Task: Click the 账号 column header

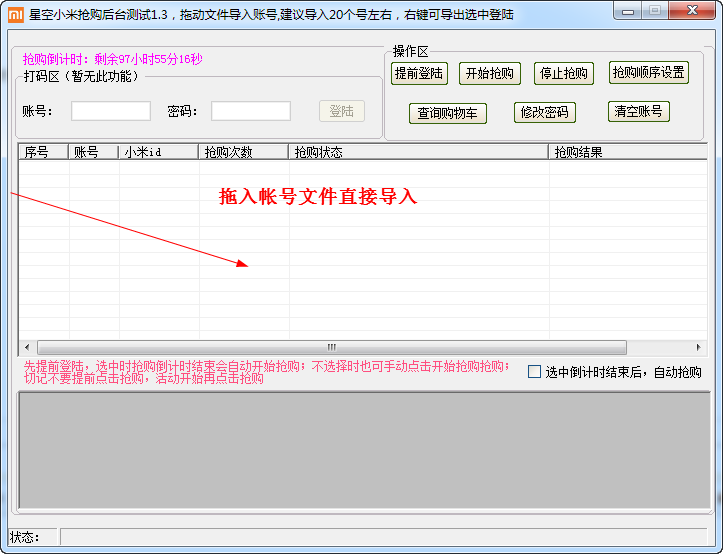Action: coord(93,152)
